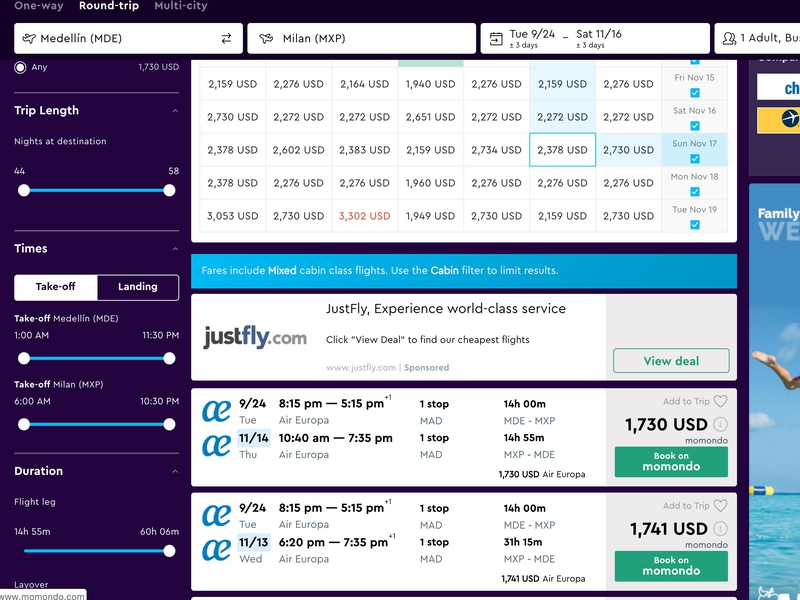Save the 1,730 USD flight with the heart

[x=720, y=401]
